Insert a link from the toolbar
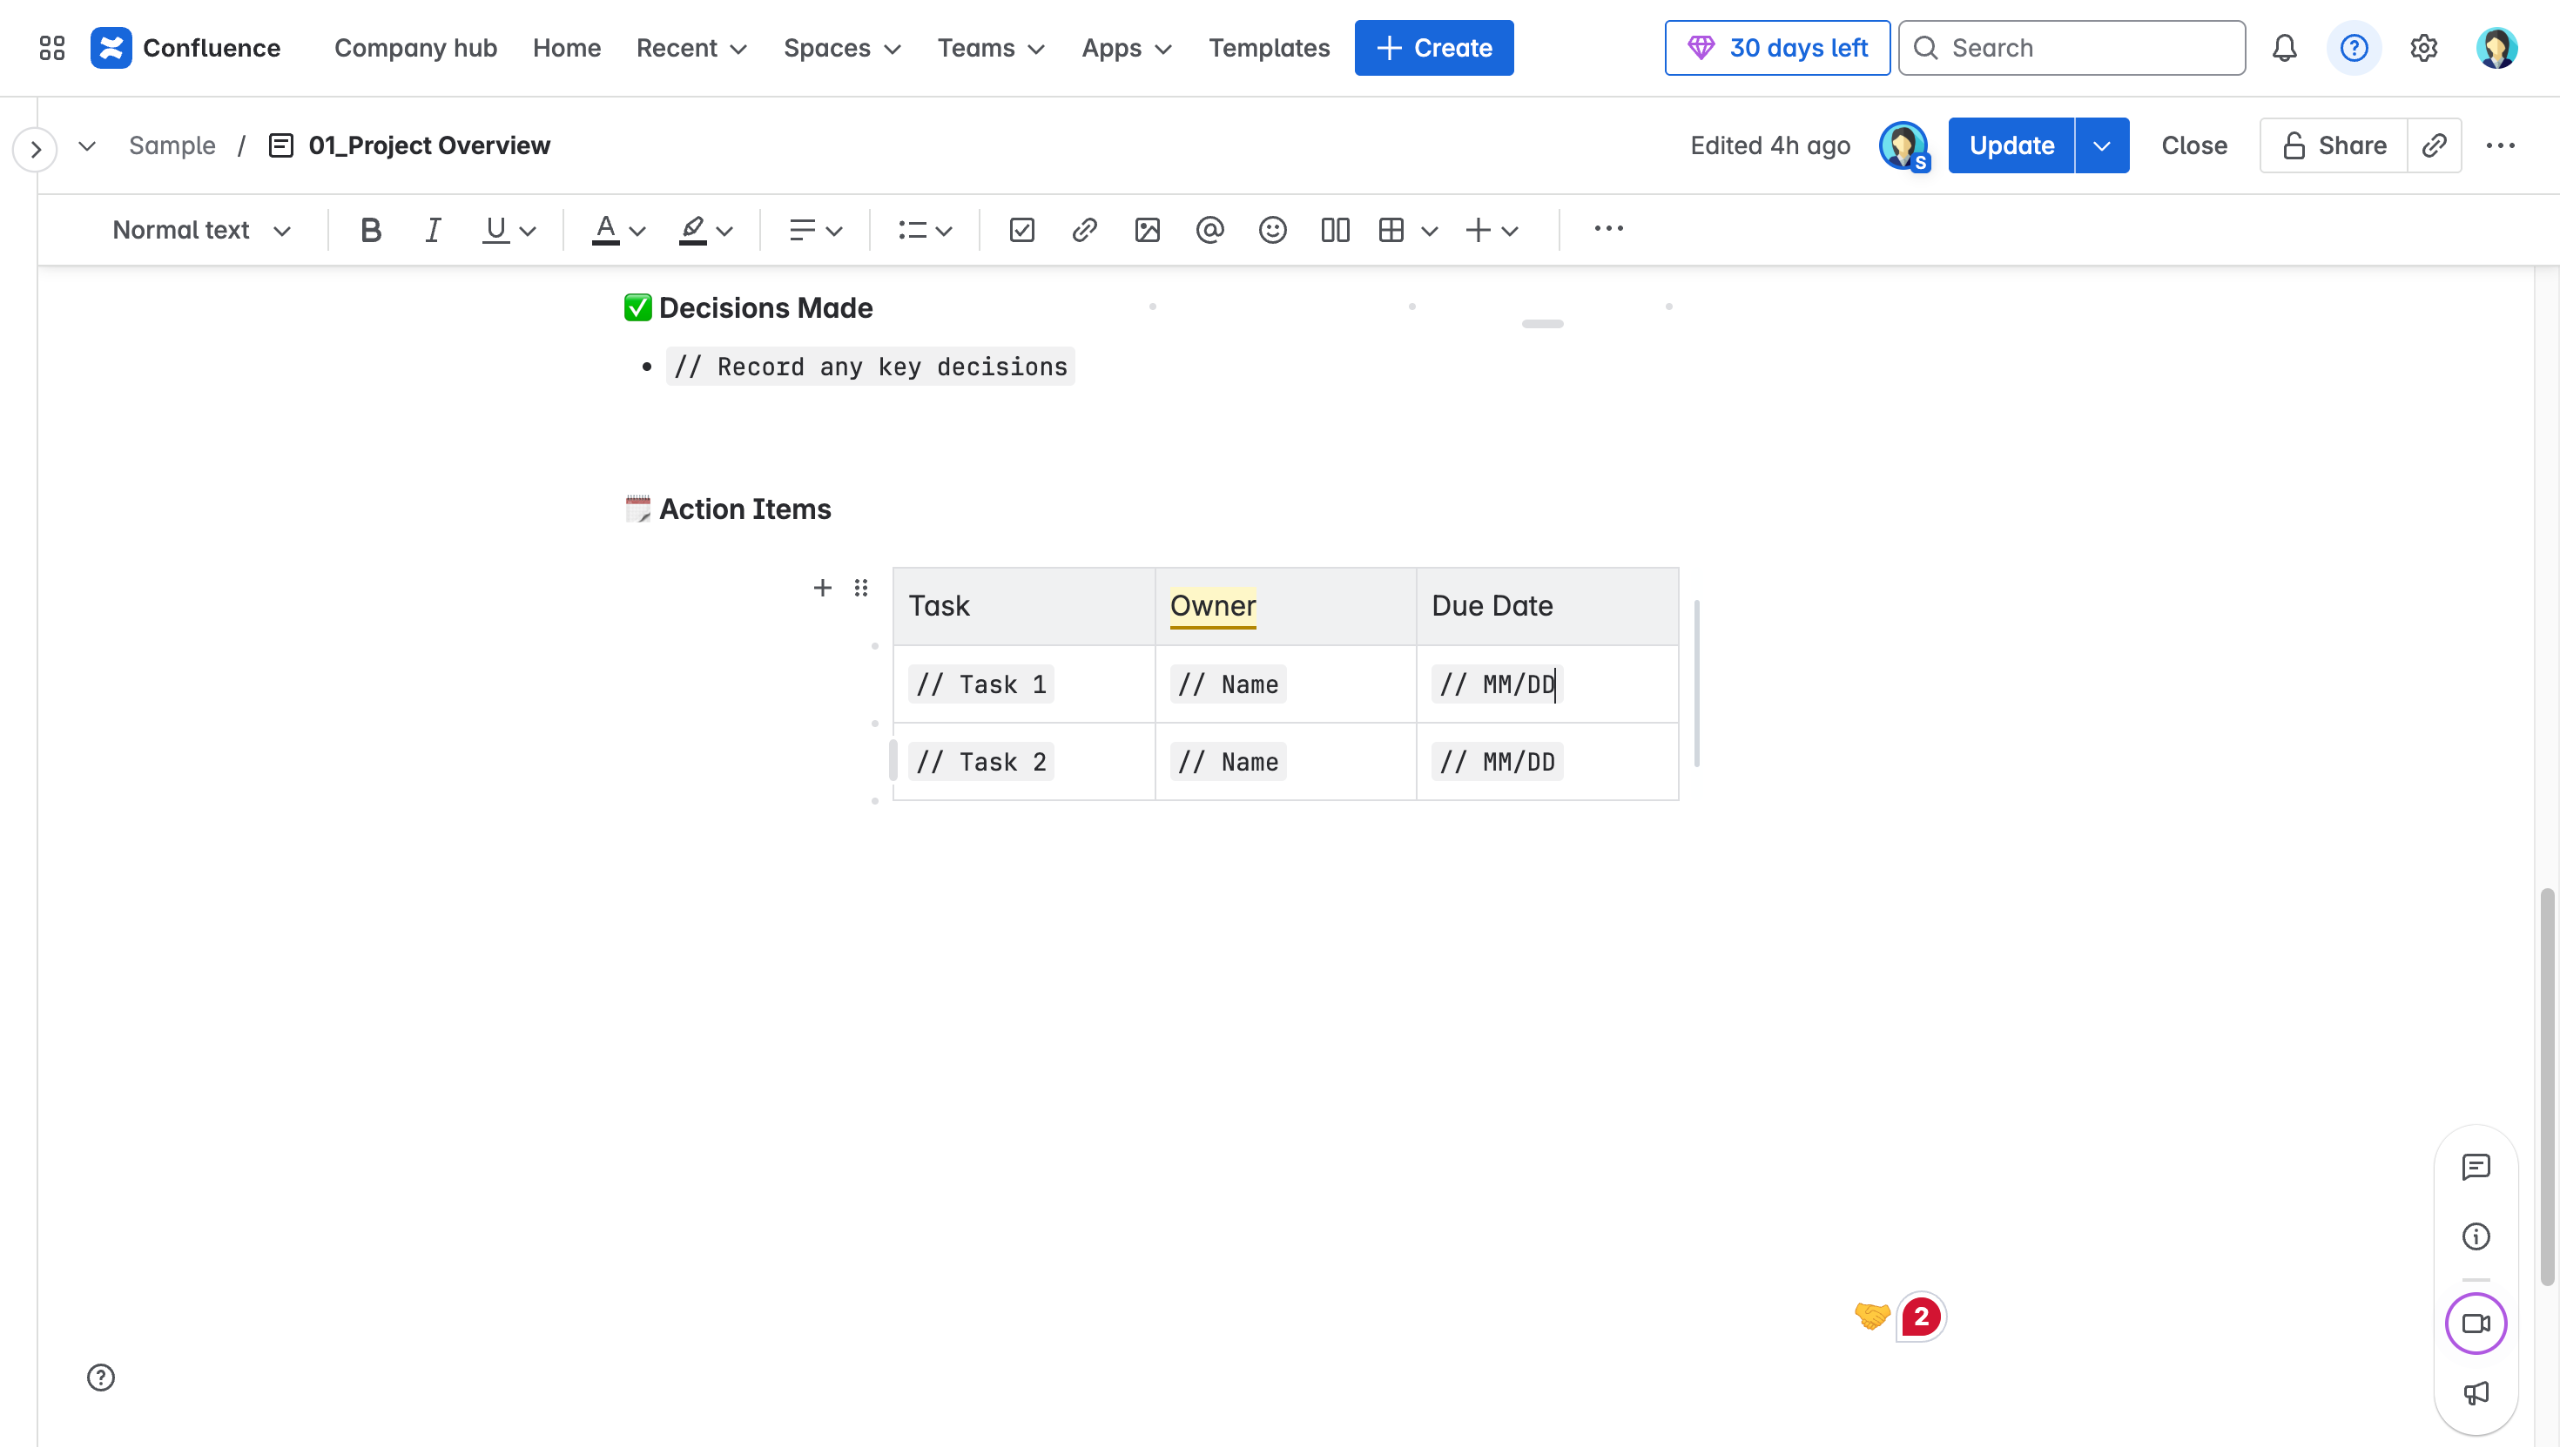The width and height of the screenshot is (2560, 1447). click(1084, 230)
